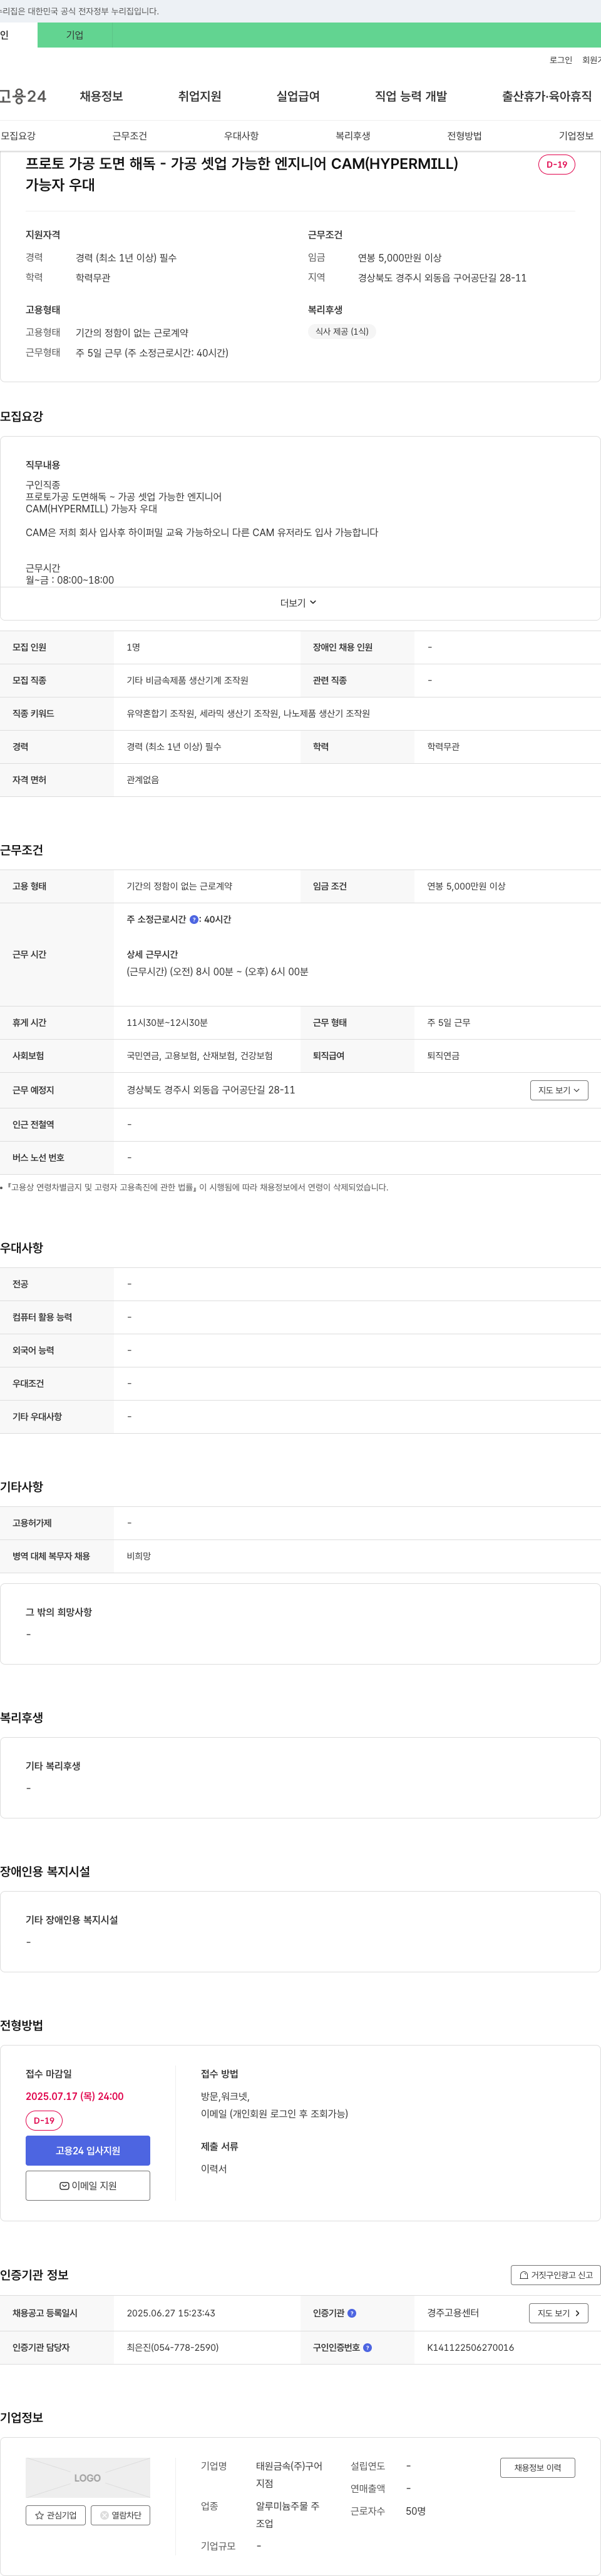
Task: Add company with 관심기업 button
Action: pyautogui.click(x=55, y=2515)
